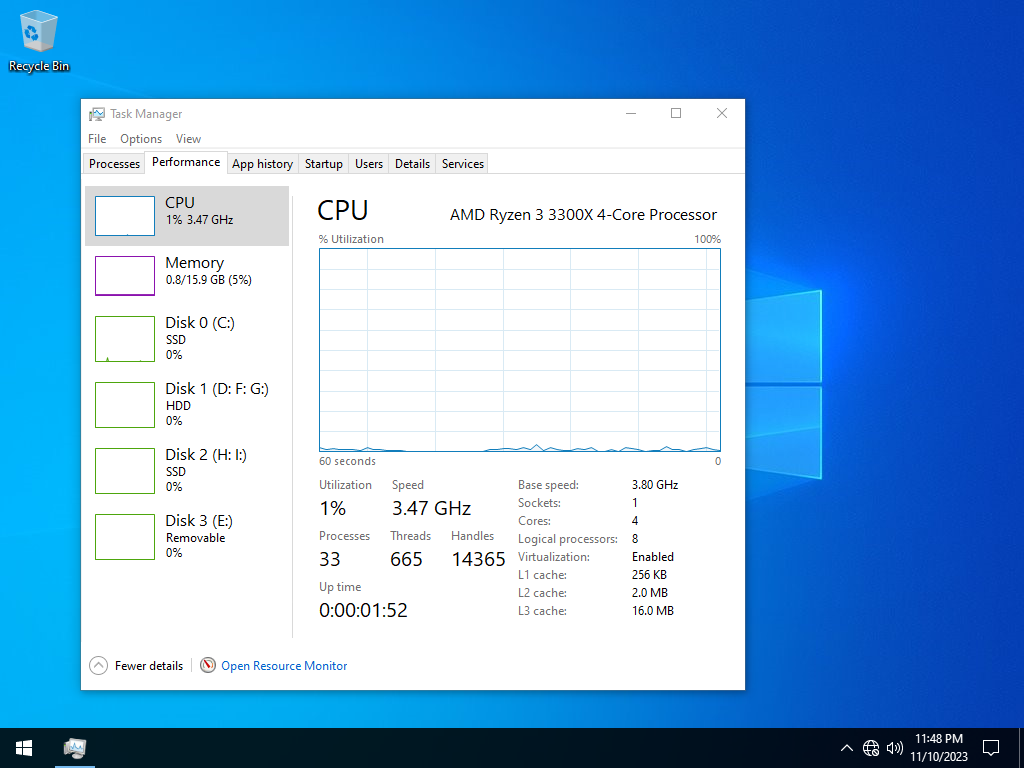The height and width of the screenshot is (768, 1024).
Task: Click the network globe tray icon
Action: 871,748
